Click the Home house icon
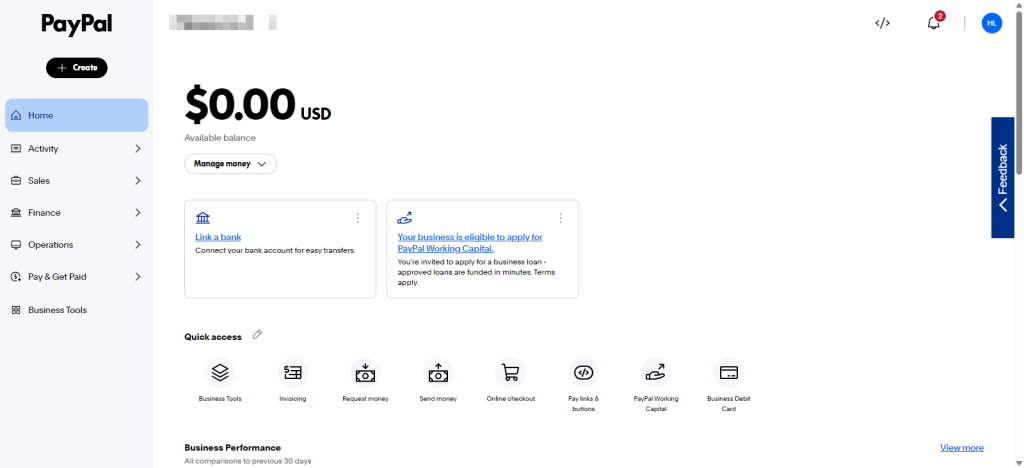Screen dimensions: 1024x468 [16, 116]
